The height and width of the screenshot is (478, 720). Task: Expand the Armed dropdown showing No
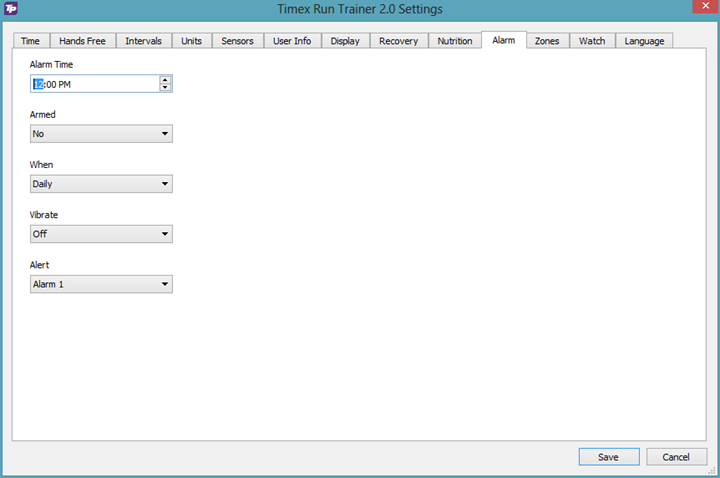tap(101, 134)
